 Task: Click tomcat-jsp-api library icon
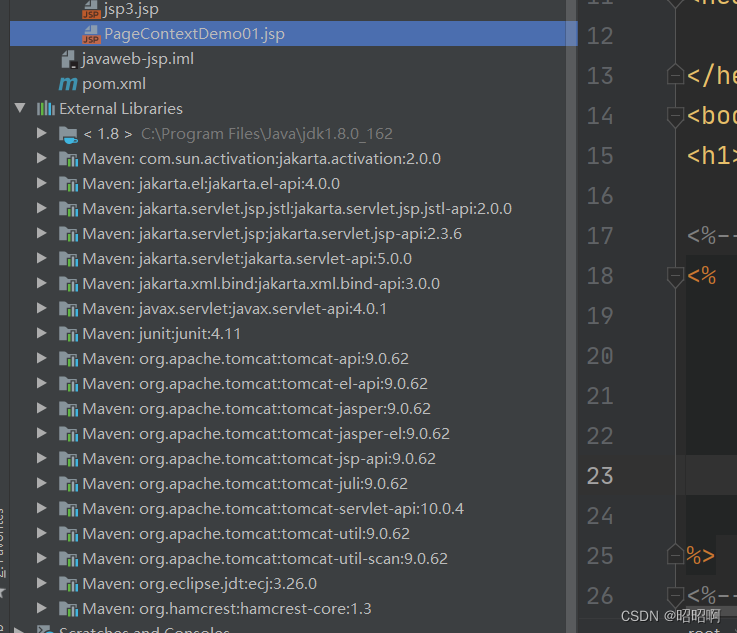(x=69, y=459)
